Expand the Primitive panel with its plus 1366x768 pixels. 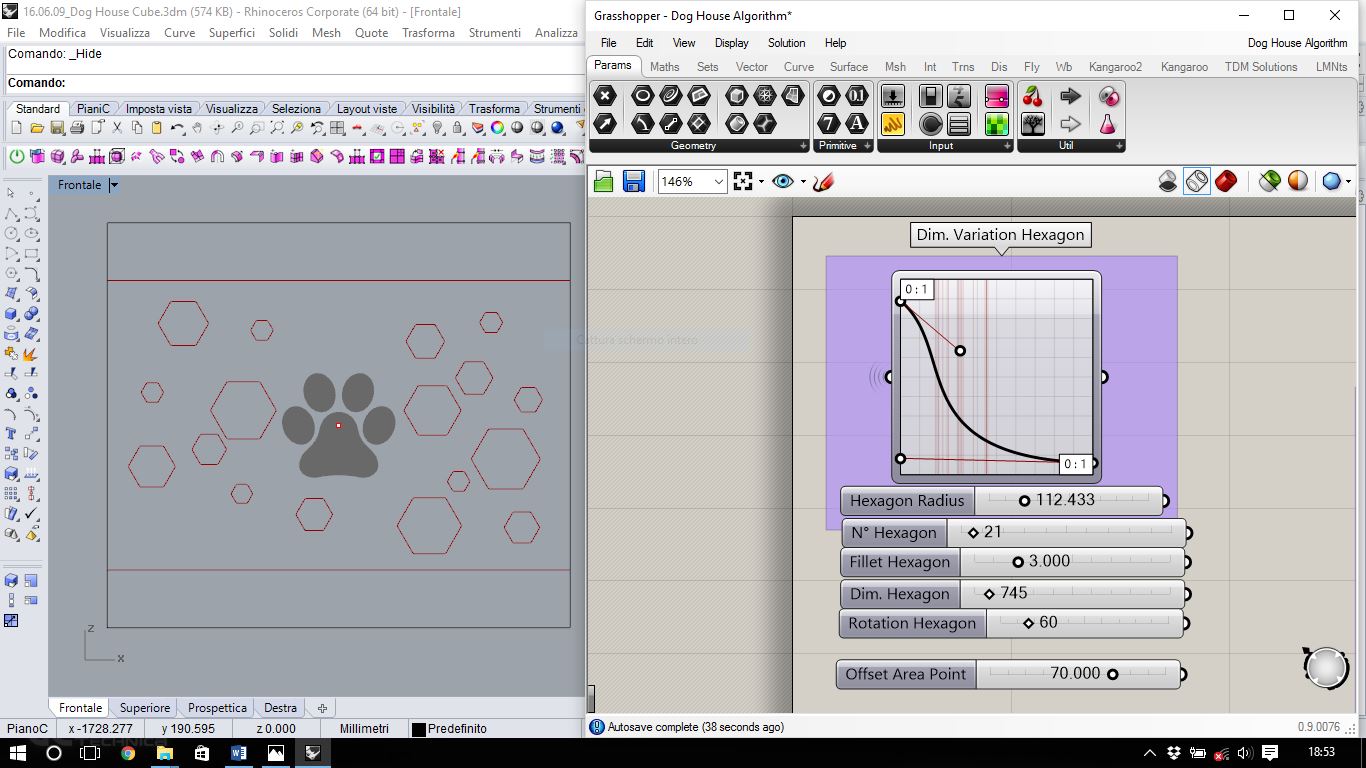click(867, 146)
